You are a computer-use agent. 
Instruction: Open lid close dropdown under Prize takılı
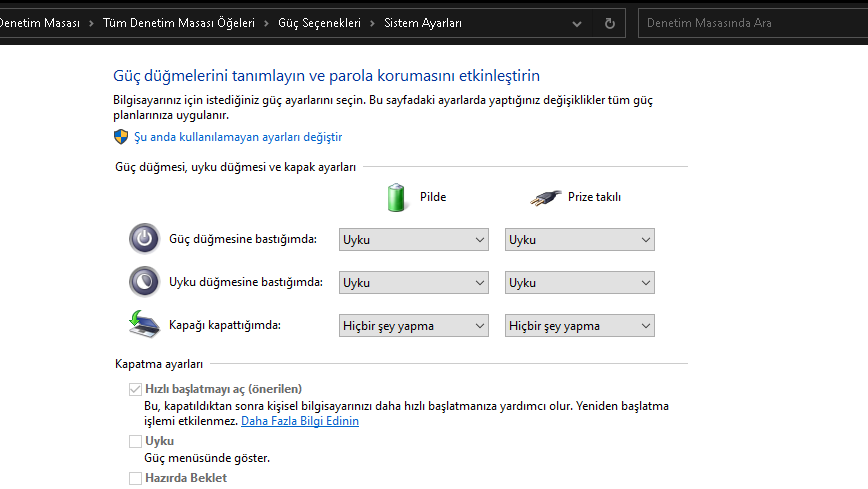click(580, 325)
